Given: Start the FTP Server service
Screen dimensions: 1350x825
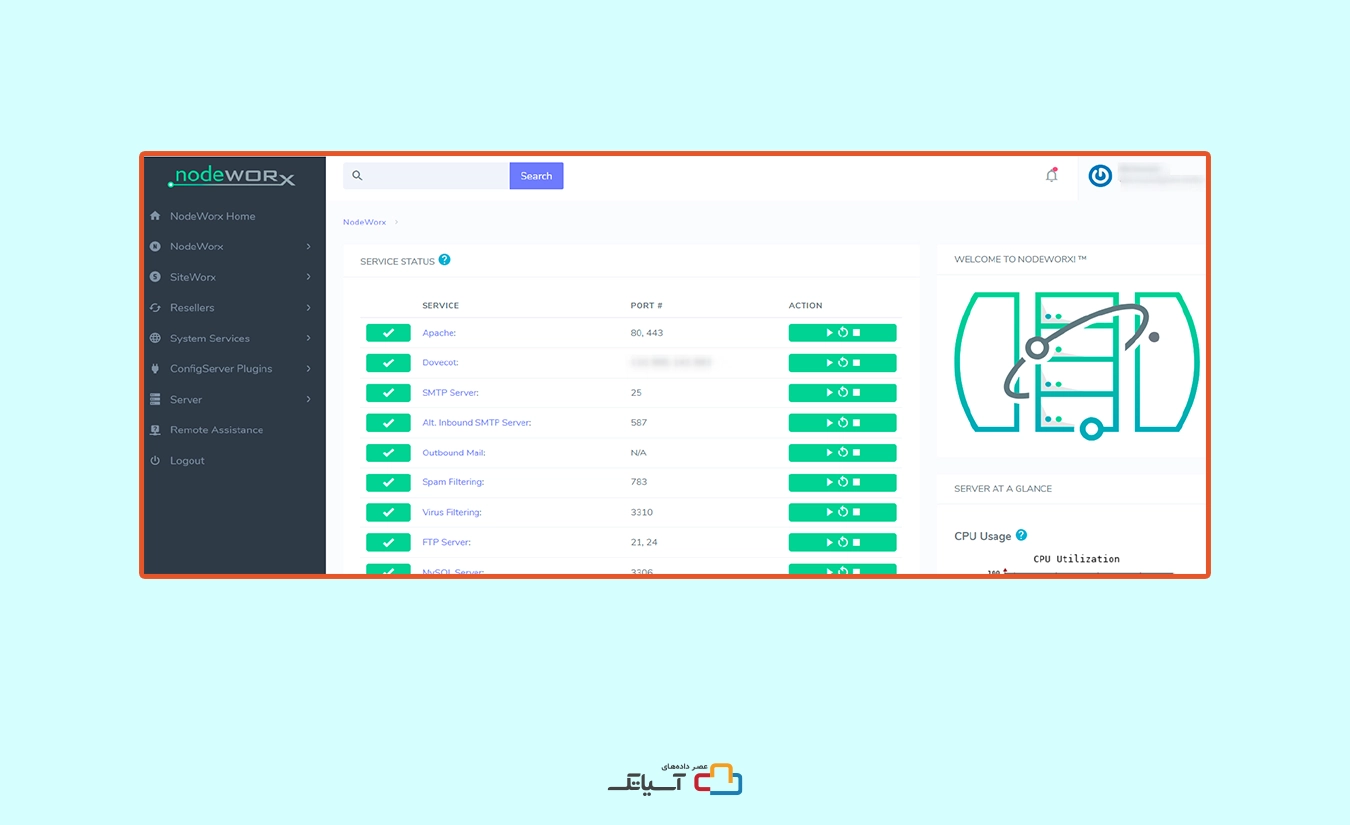Looking at the screenshot, I should pos(829,542).
